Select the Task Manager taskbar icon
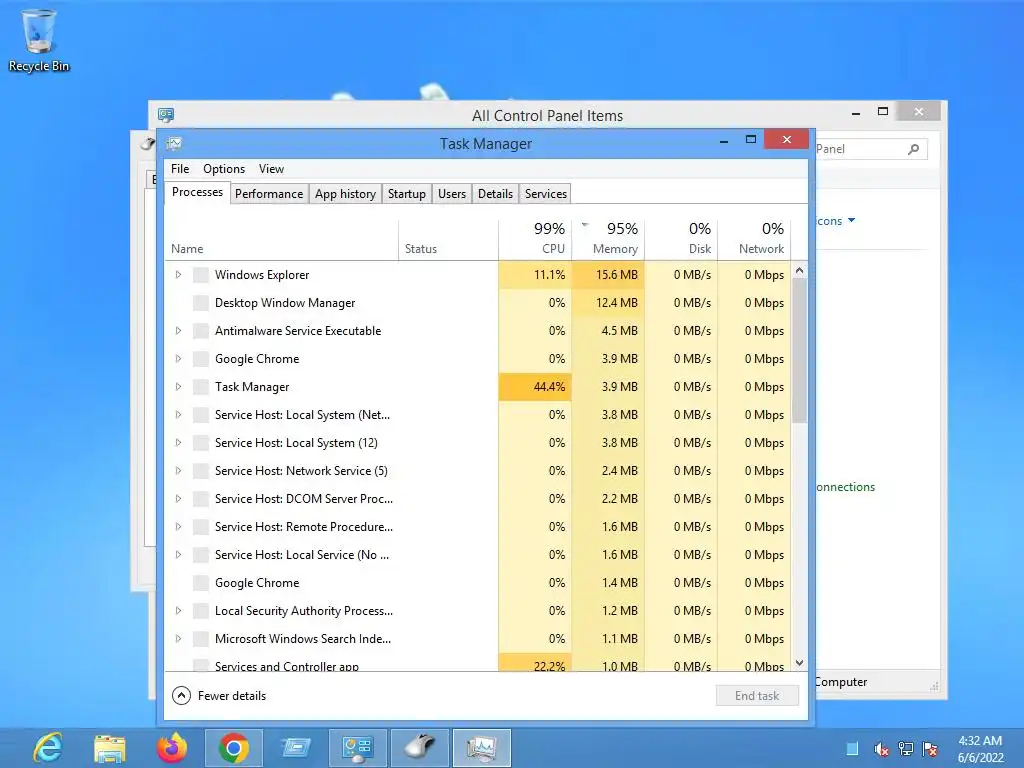This screenshot has height=768, width=1024. pyautogui.click(x=481, y=748)
